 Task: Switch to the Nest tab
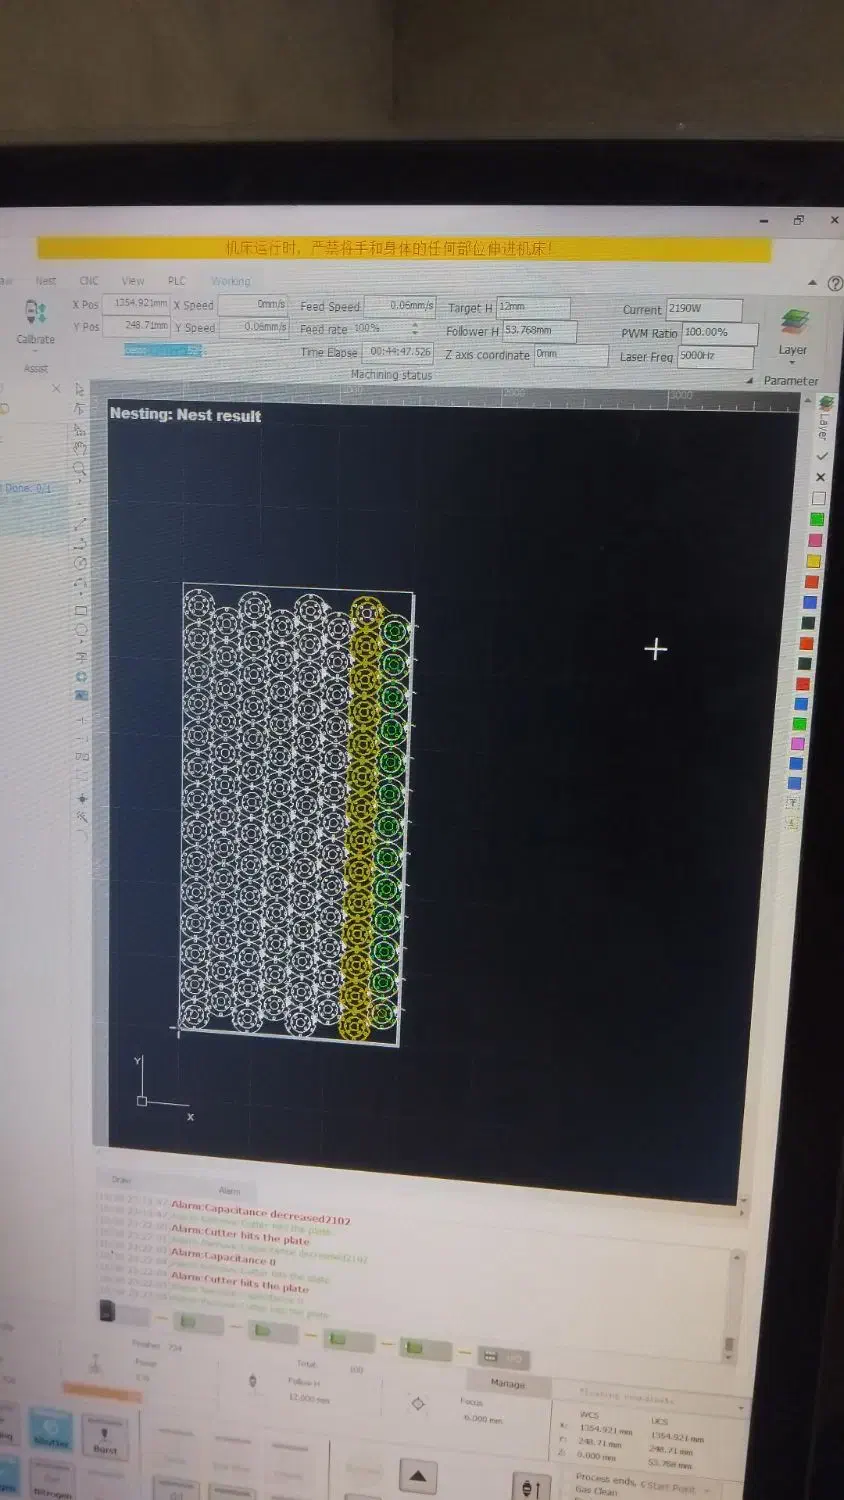click(x=46, y=281)
